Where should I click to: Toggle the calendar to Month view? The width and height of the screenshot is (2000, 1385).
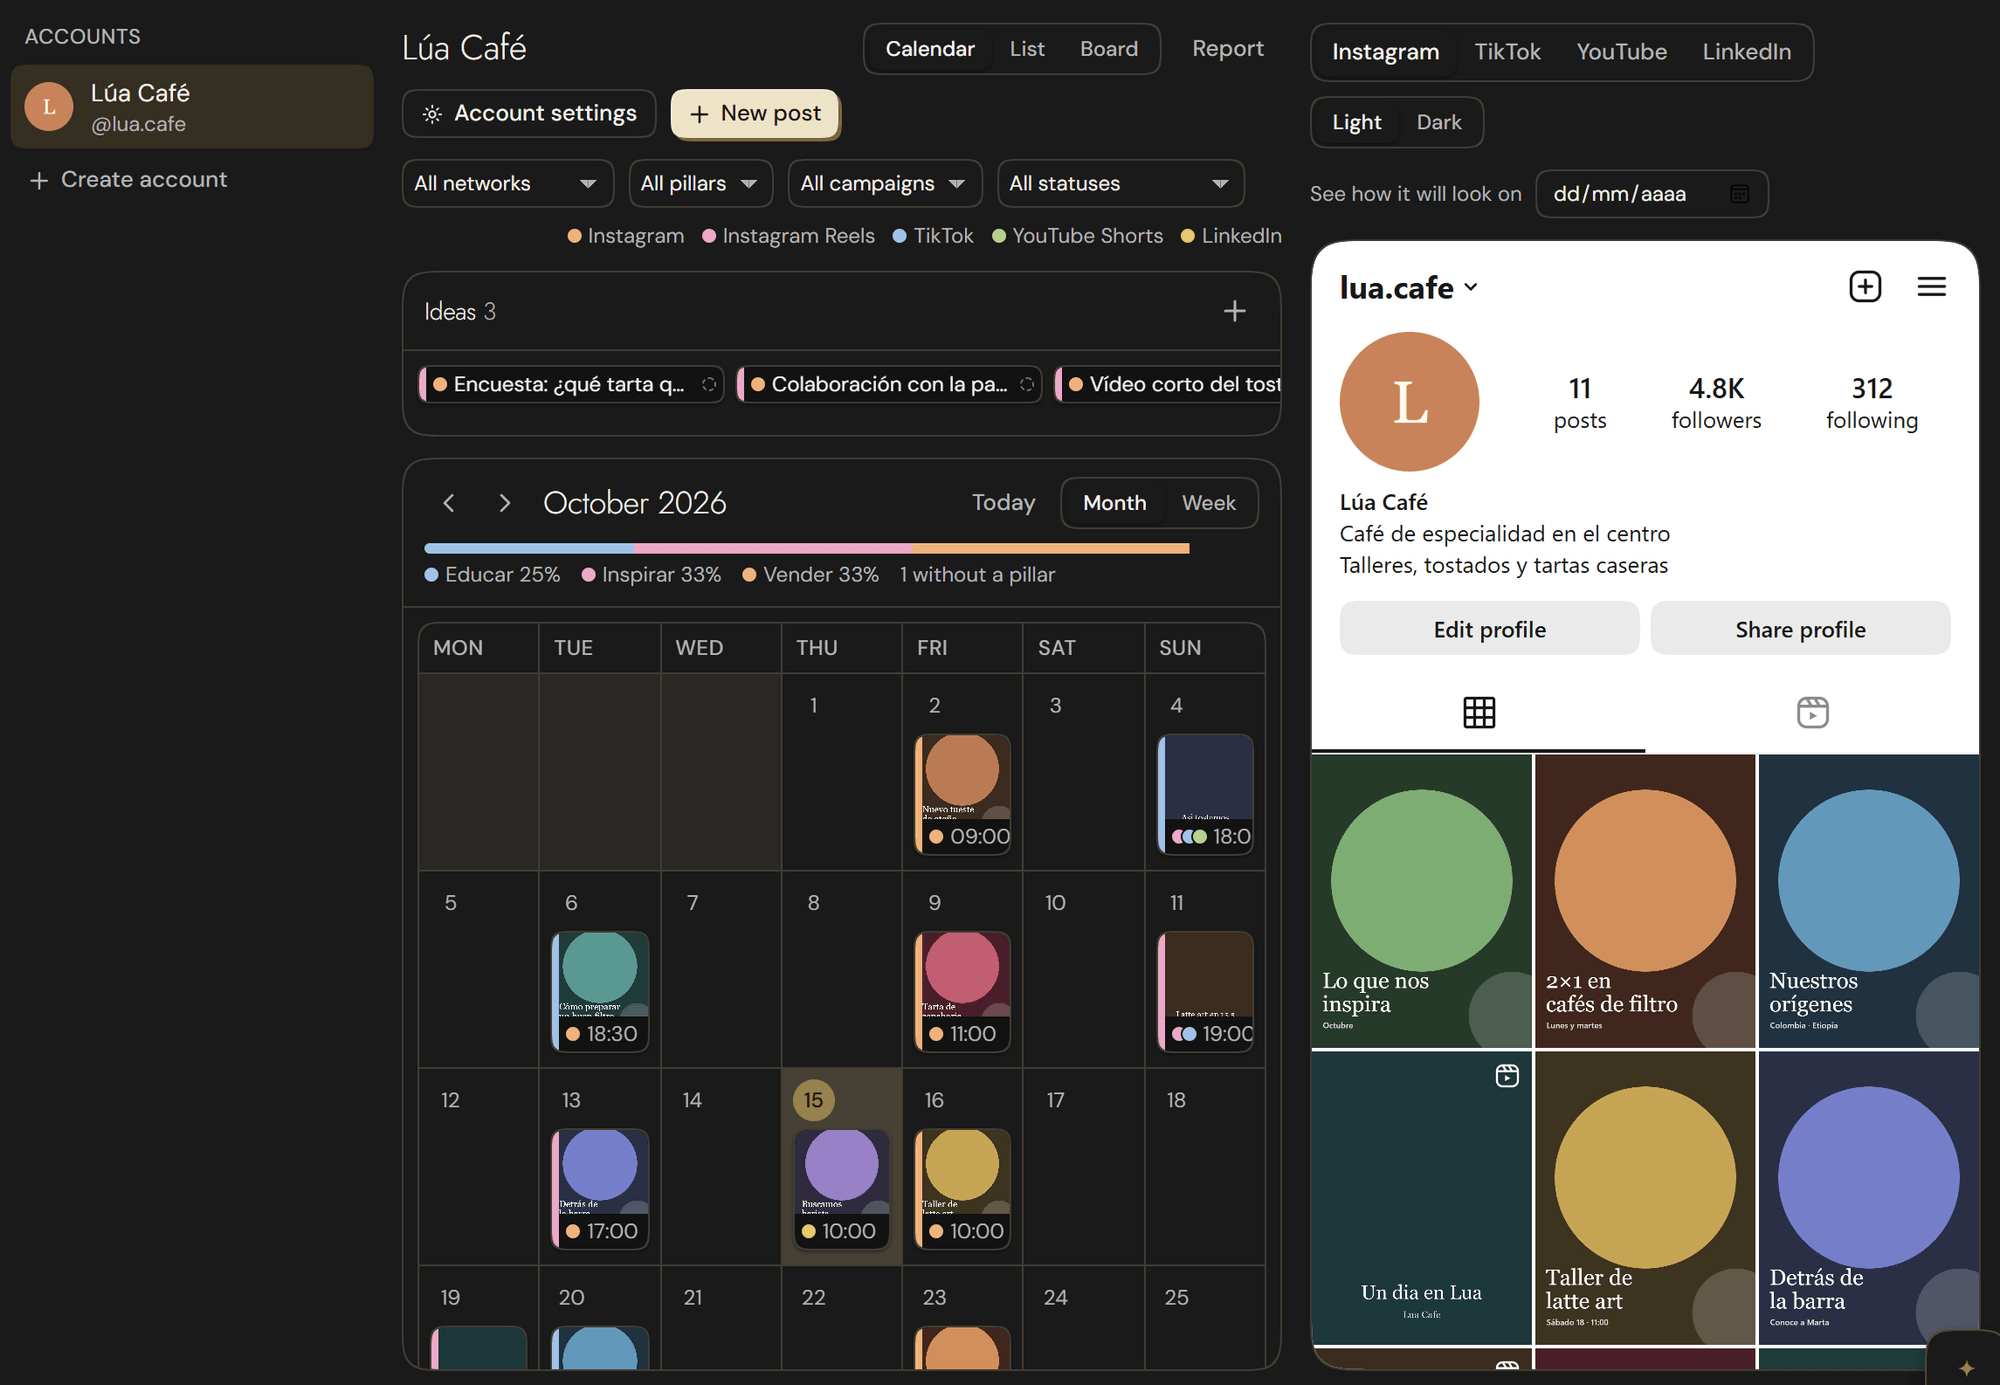1114,503
